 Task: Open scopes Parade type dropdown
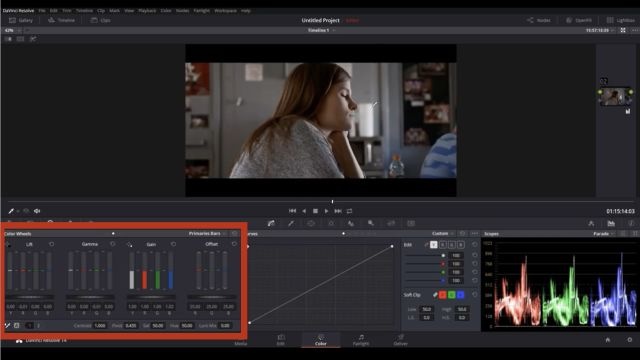pos(603,233)
